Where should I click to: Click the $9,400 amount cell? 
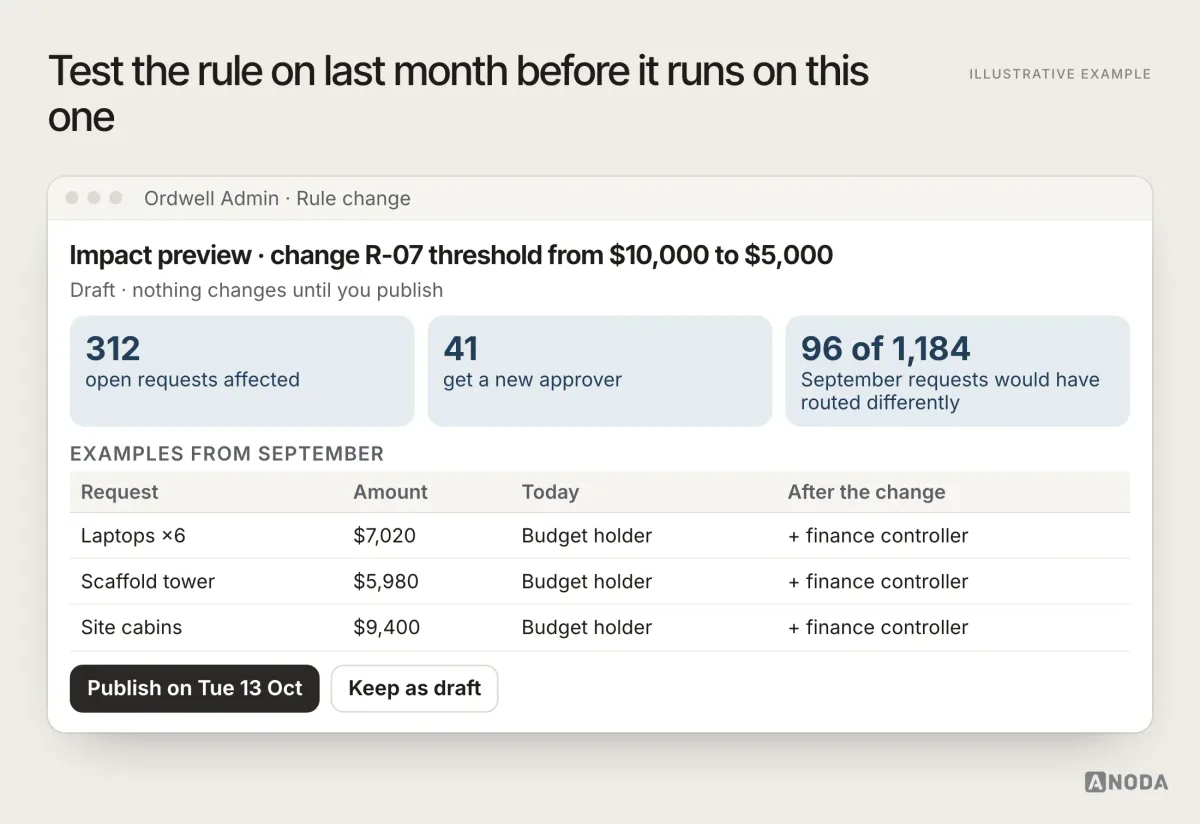point(386,628)
